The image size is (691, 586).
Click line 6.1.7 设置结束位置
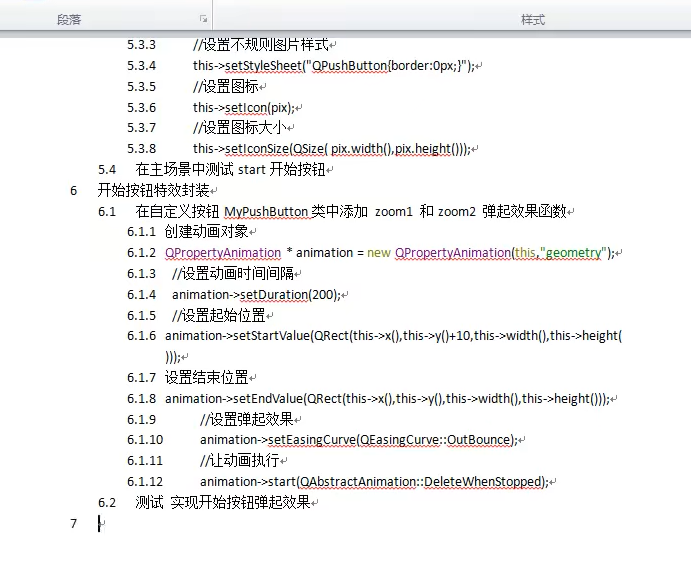pyautogui.click(x=206, y=378)
